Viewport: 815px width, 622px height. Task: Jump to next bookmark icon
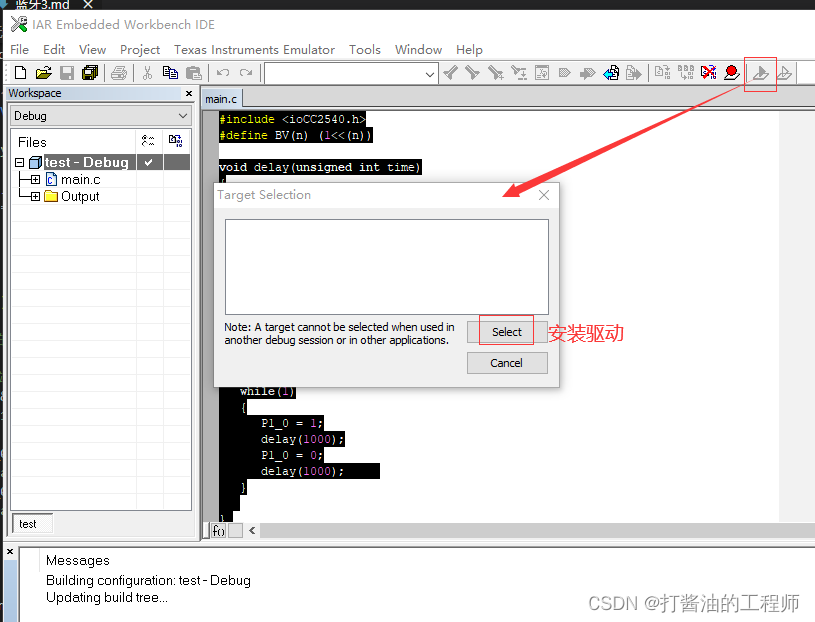tap(587, 73)
